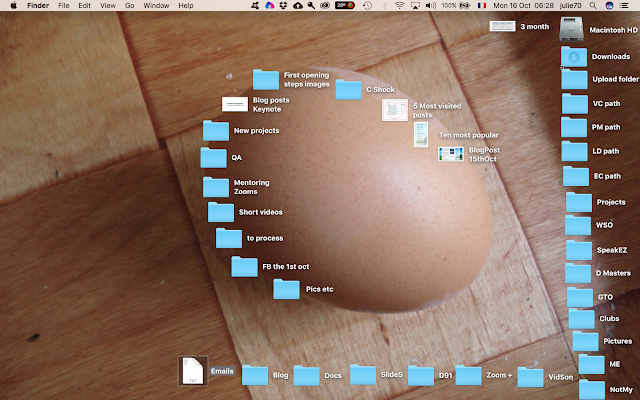This screenshot has width=640, height=400.
Task: Click the Bluetooth menu bar icon
Action: pos(384,5)
